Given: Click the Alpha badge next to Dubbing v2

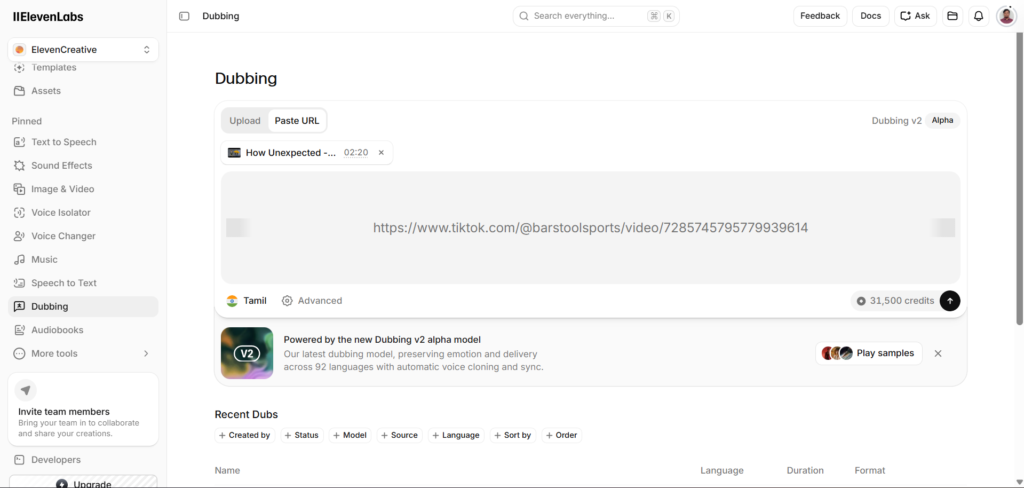Looking at the screenshot, I should pos(942,120).
